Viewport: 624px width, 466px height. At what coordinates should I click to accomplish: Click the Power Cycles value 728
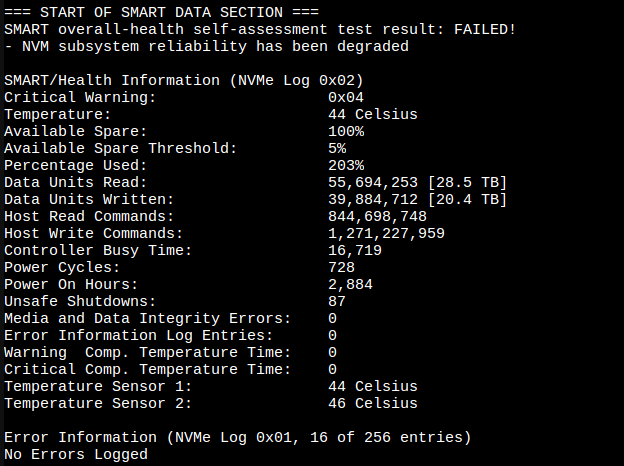(x=341, y=267)
